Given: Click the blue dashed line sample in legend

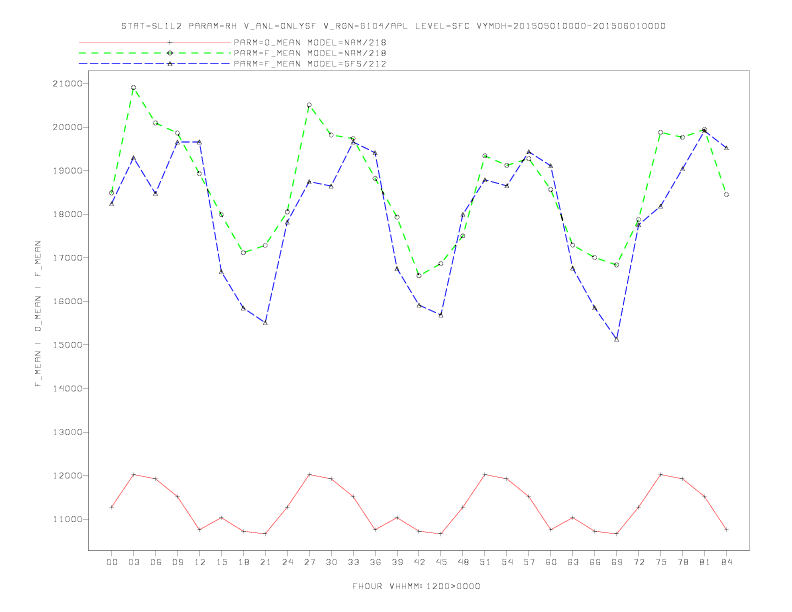Looking at the screenshot, I should (x=155, y=64).
